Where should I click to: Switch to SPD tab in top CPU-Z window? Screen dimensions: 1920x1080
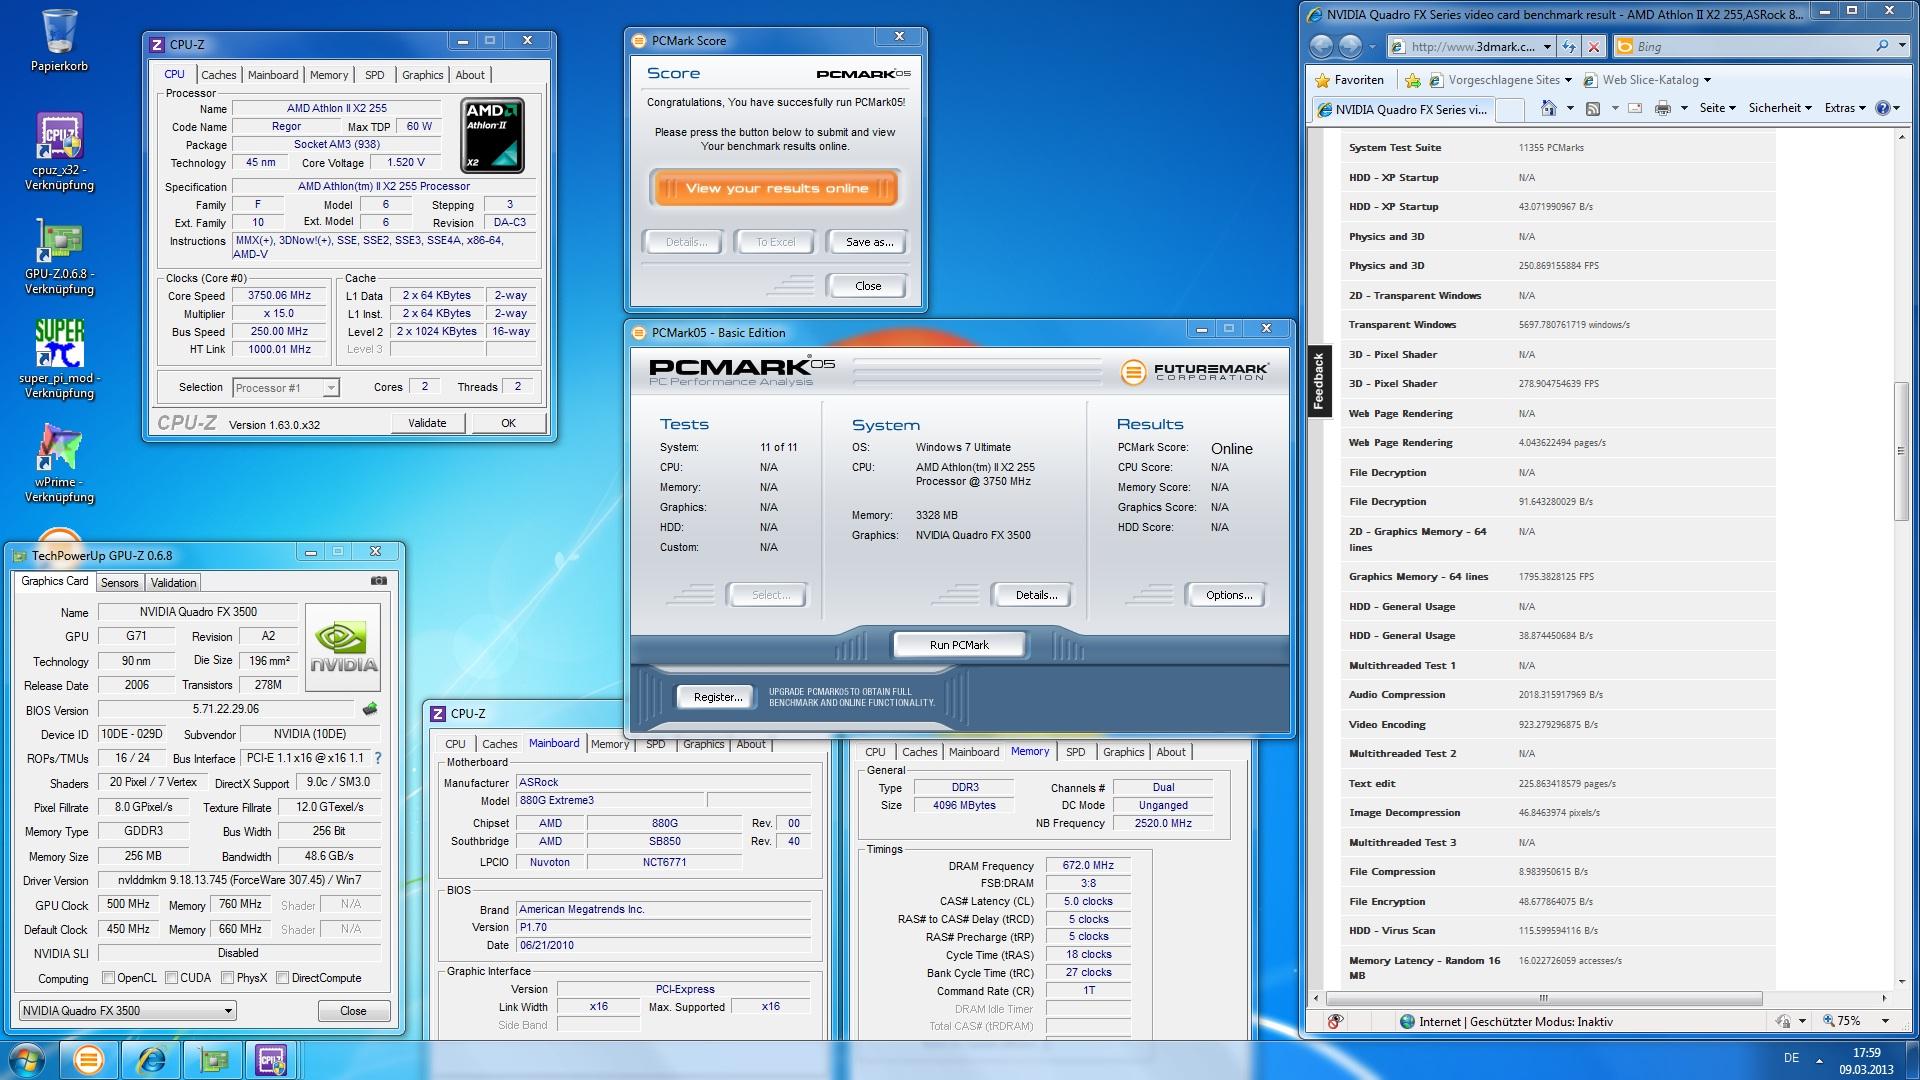click(374, 75)
